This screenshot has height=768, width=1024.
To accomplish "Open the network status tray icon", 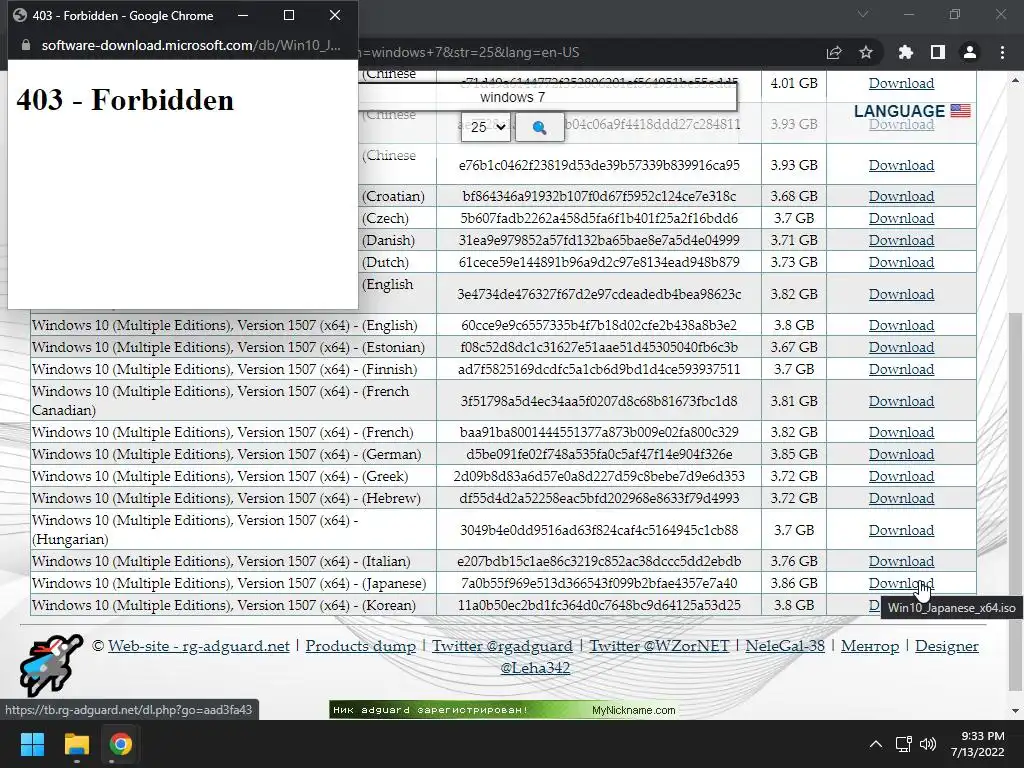I will pos(904,744).
